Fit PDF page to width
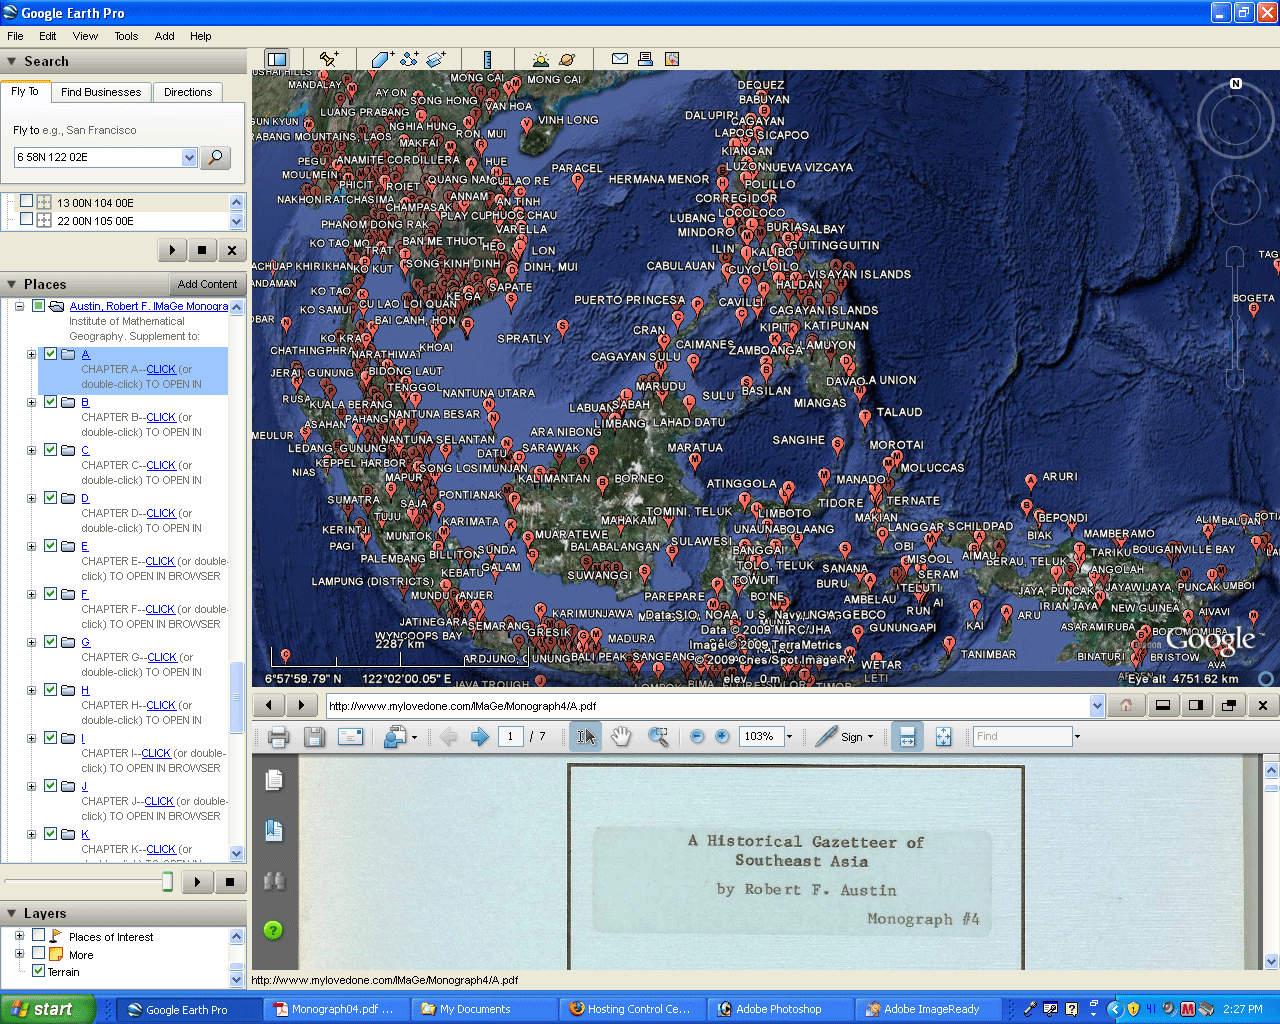The width and height of the screenshot is (1280, 1024). 907,737
